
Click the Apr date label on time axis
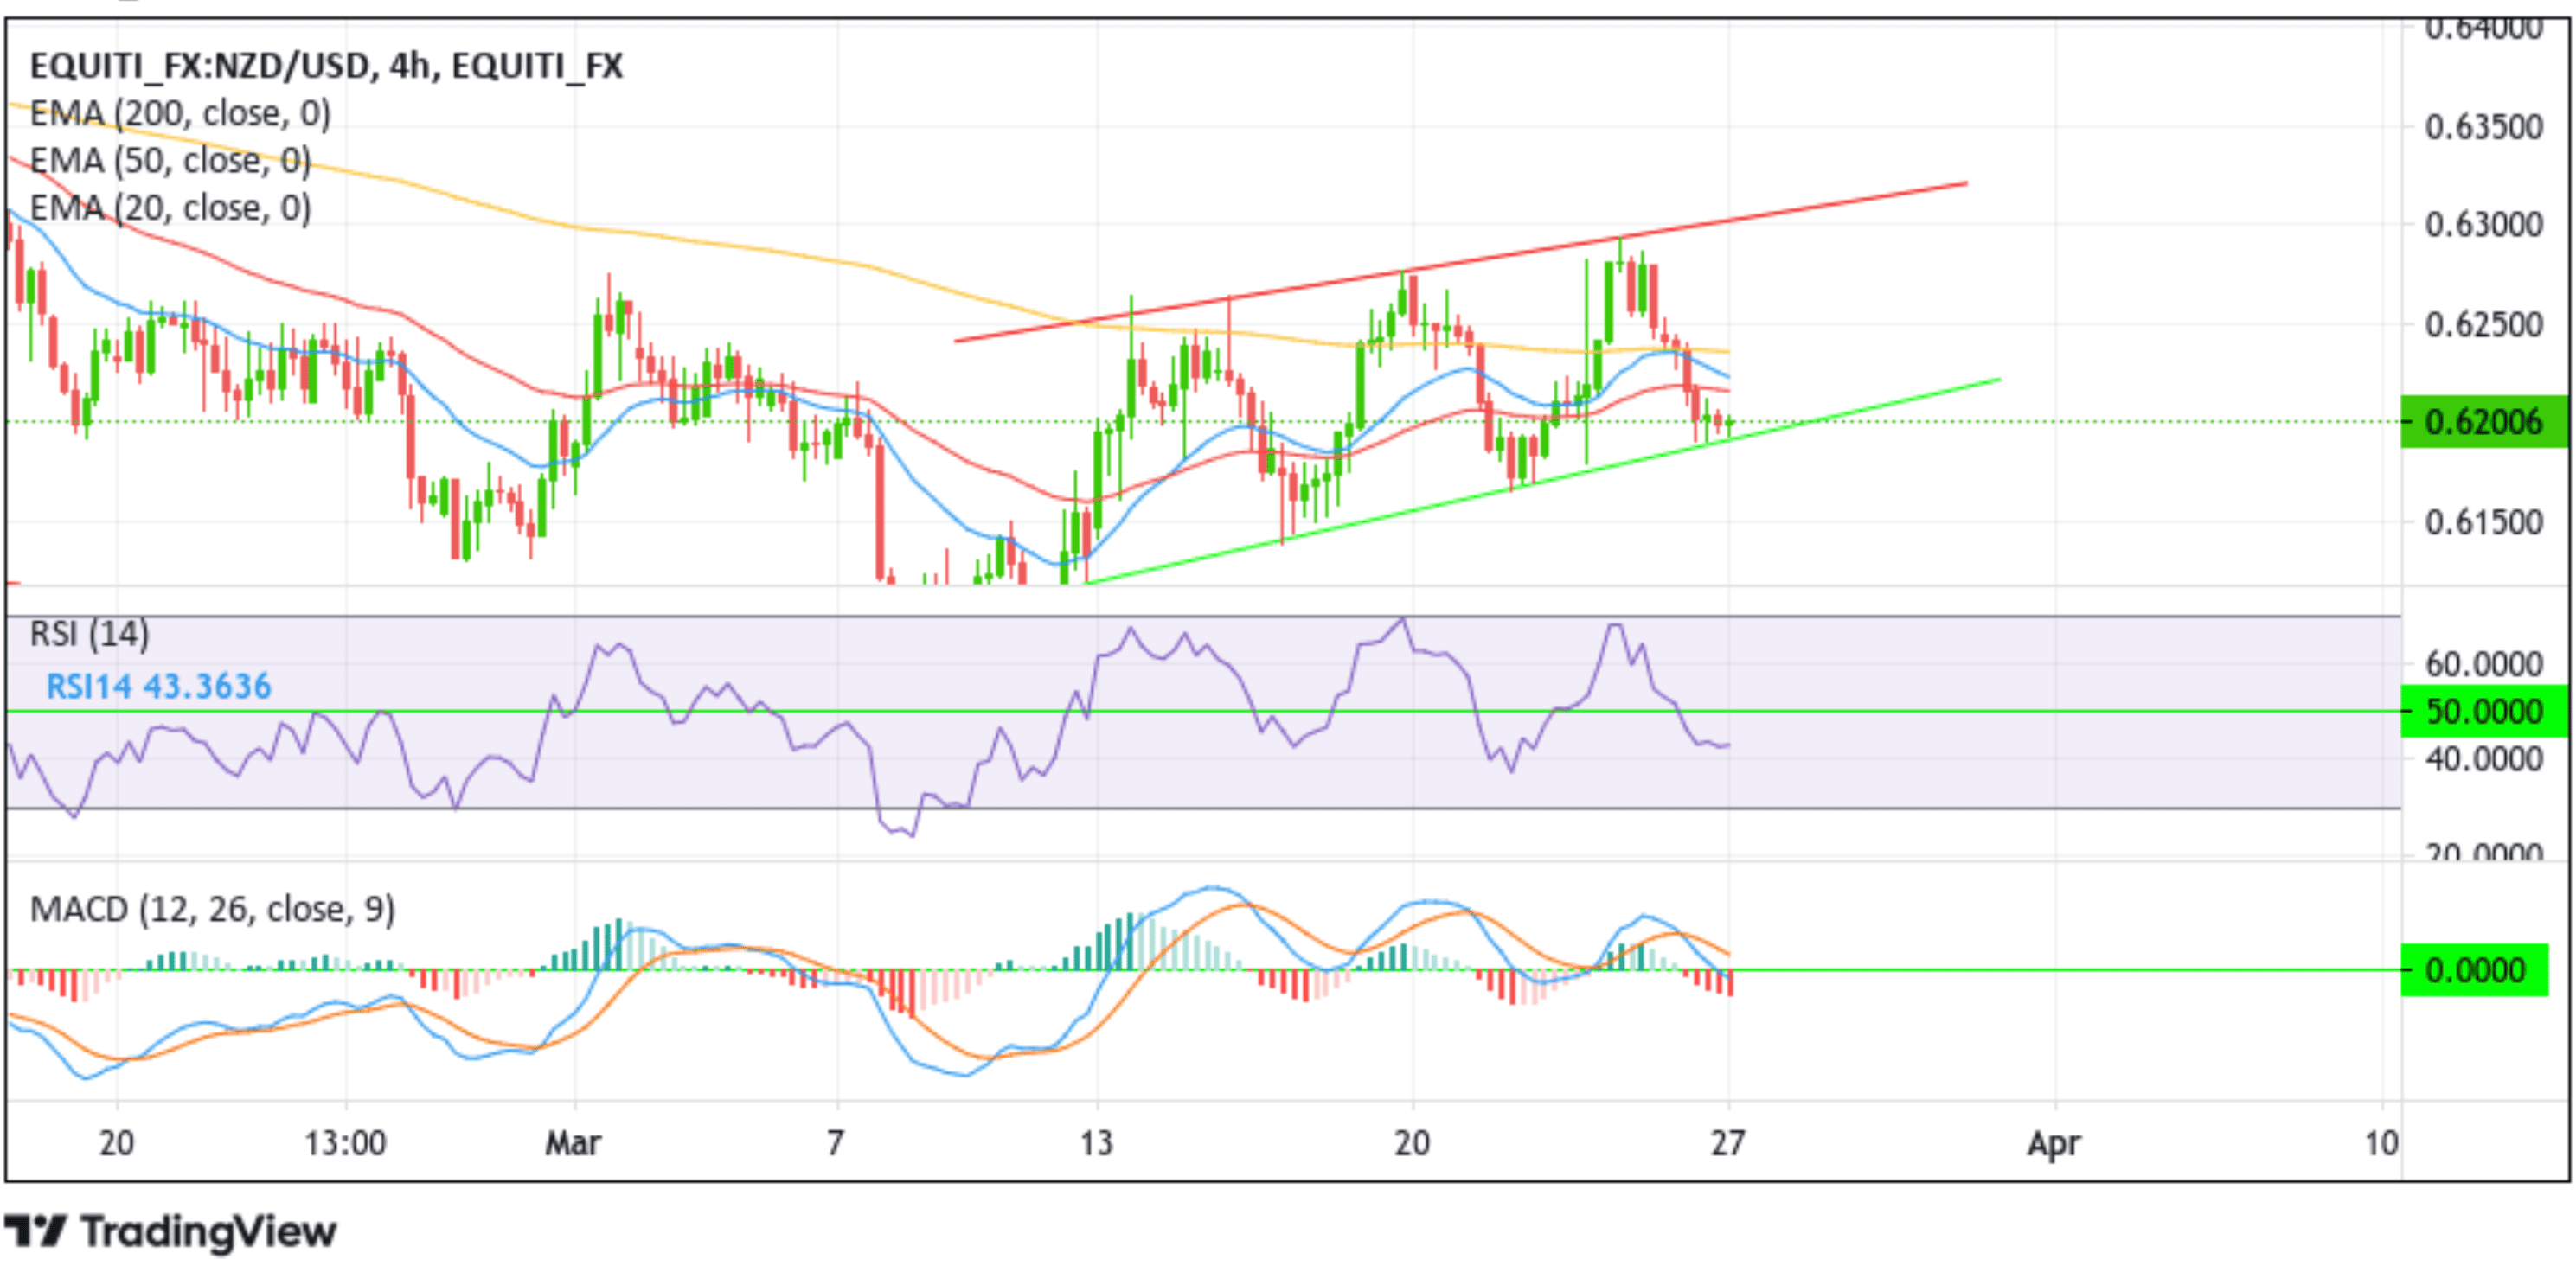tap(2054, 1143)
